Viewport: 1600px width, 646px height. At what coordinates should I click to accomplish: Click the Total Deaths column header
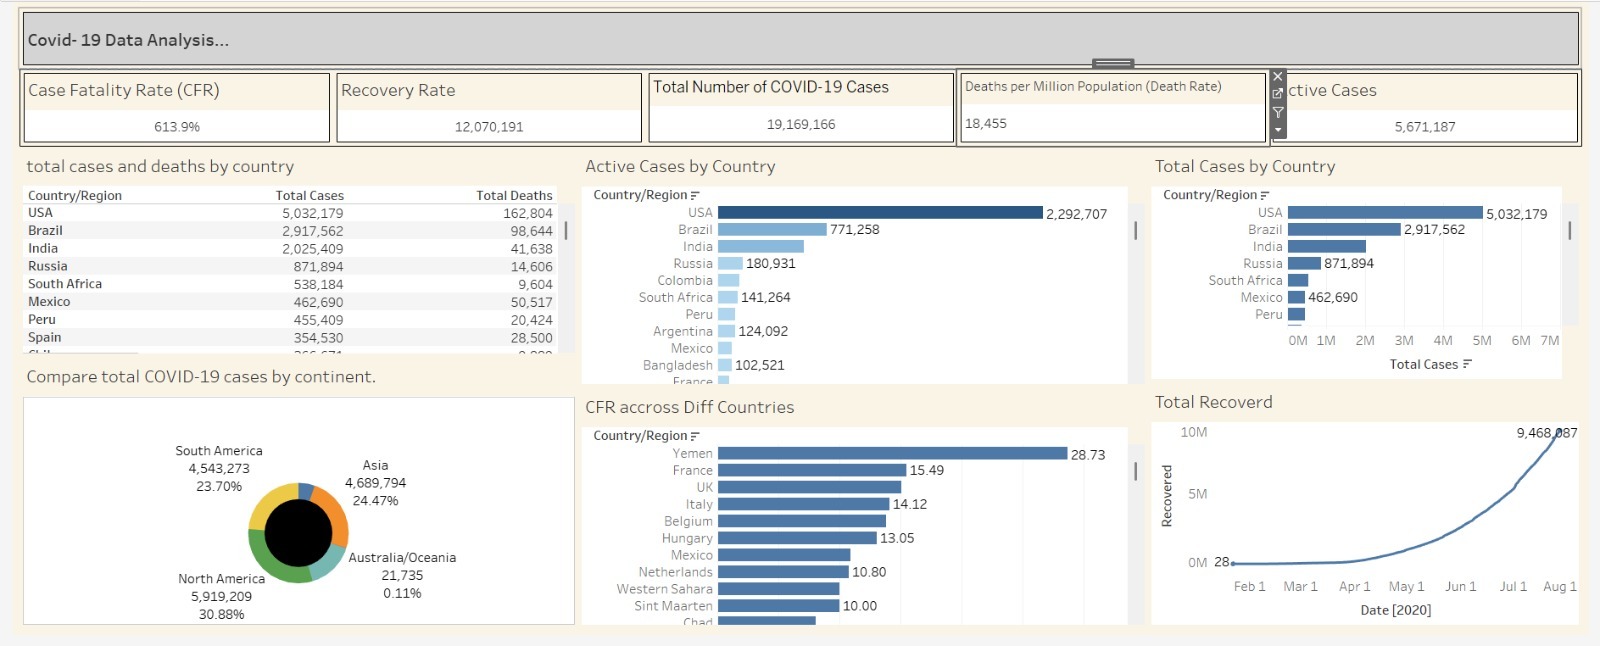tap(513, 196)
